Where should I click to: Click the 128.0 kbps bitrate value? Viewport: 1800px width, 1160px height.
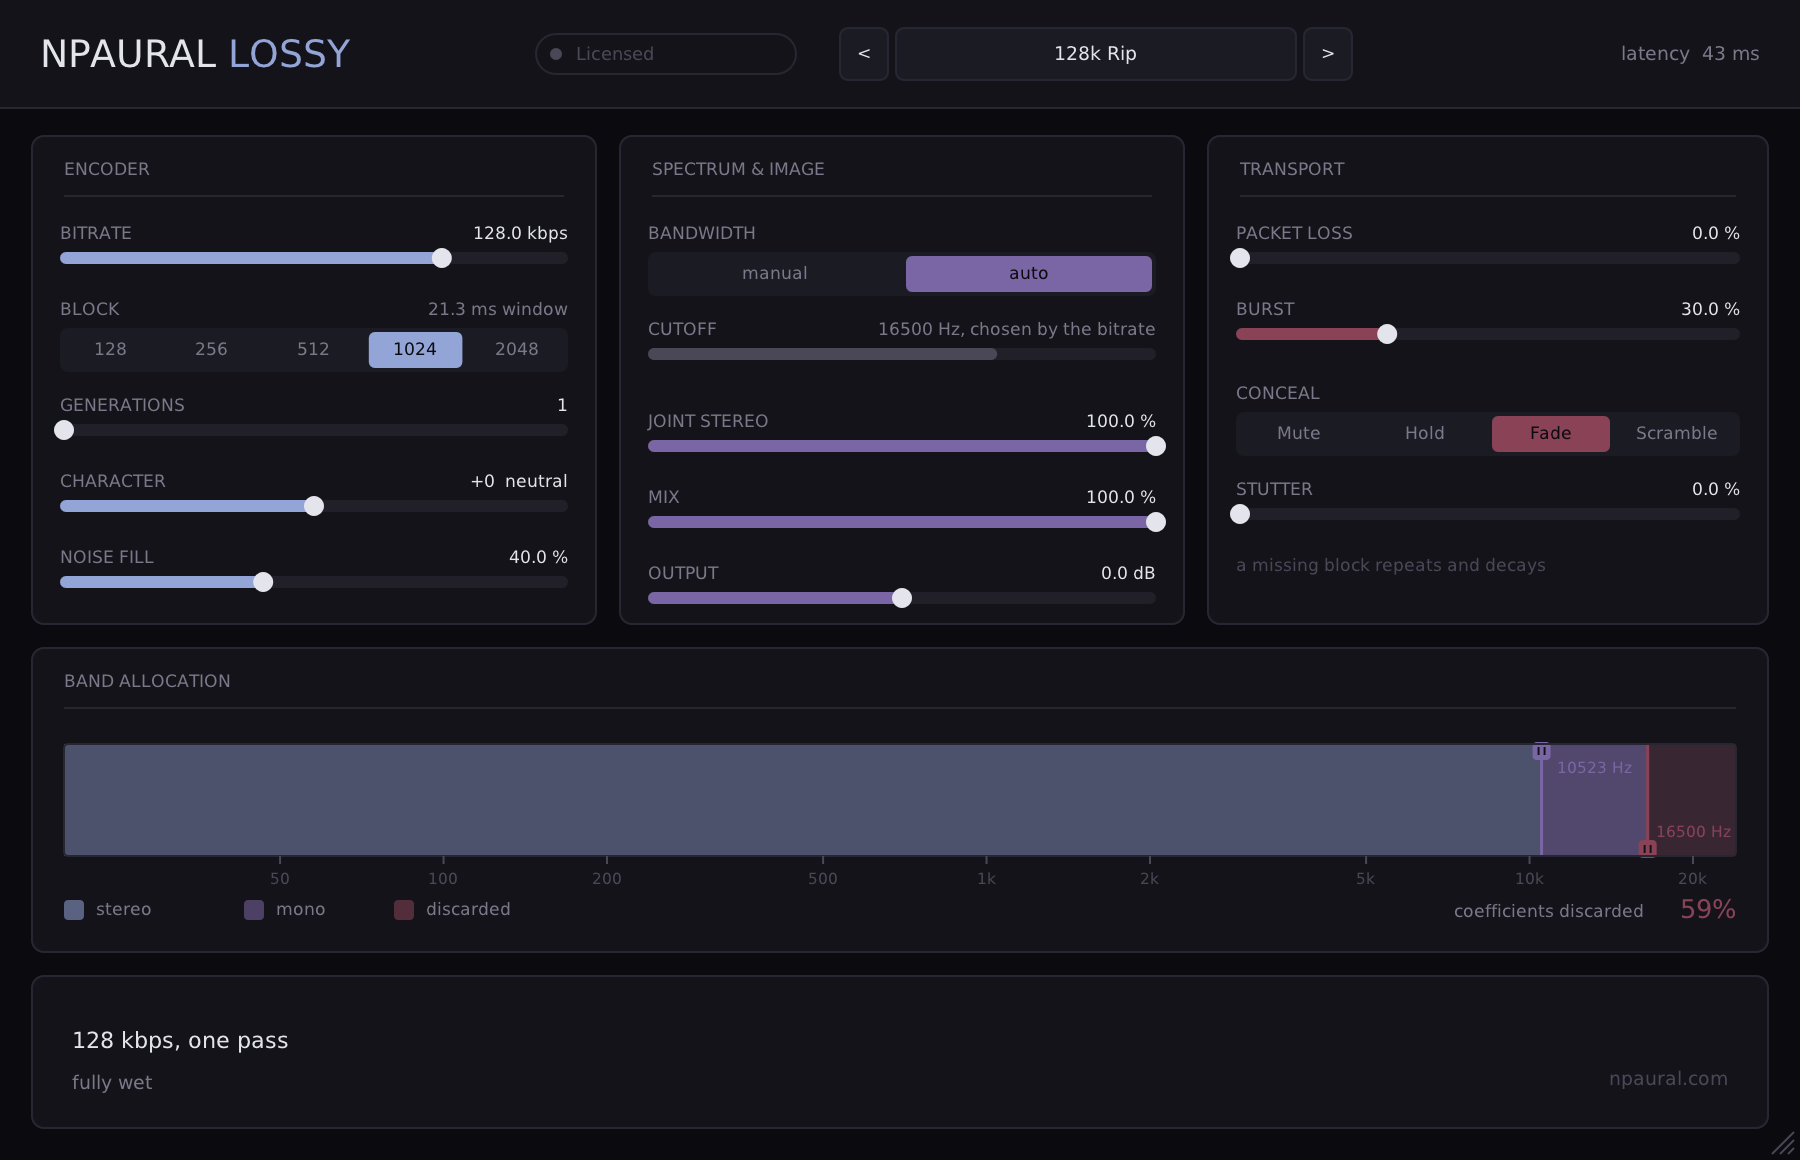(x=520, y=233)
